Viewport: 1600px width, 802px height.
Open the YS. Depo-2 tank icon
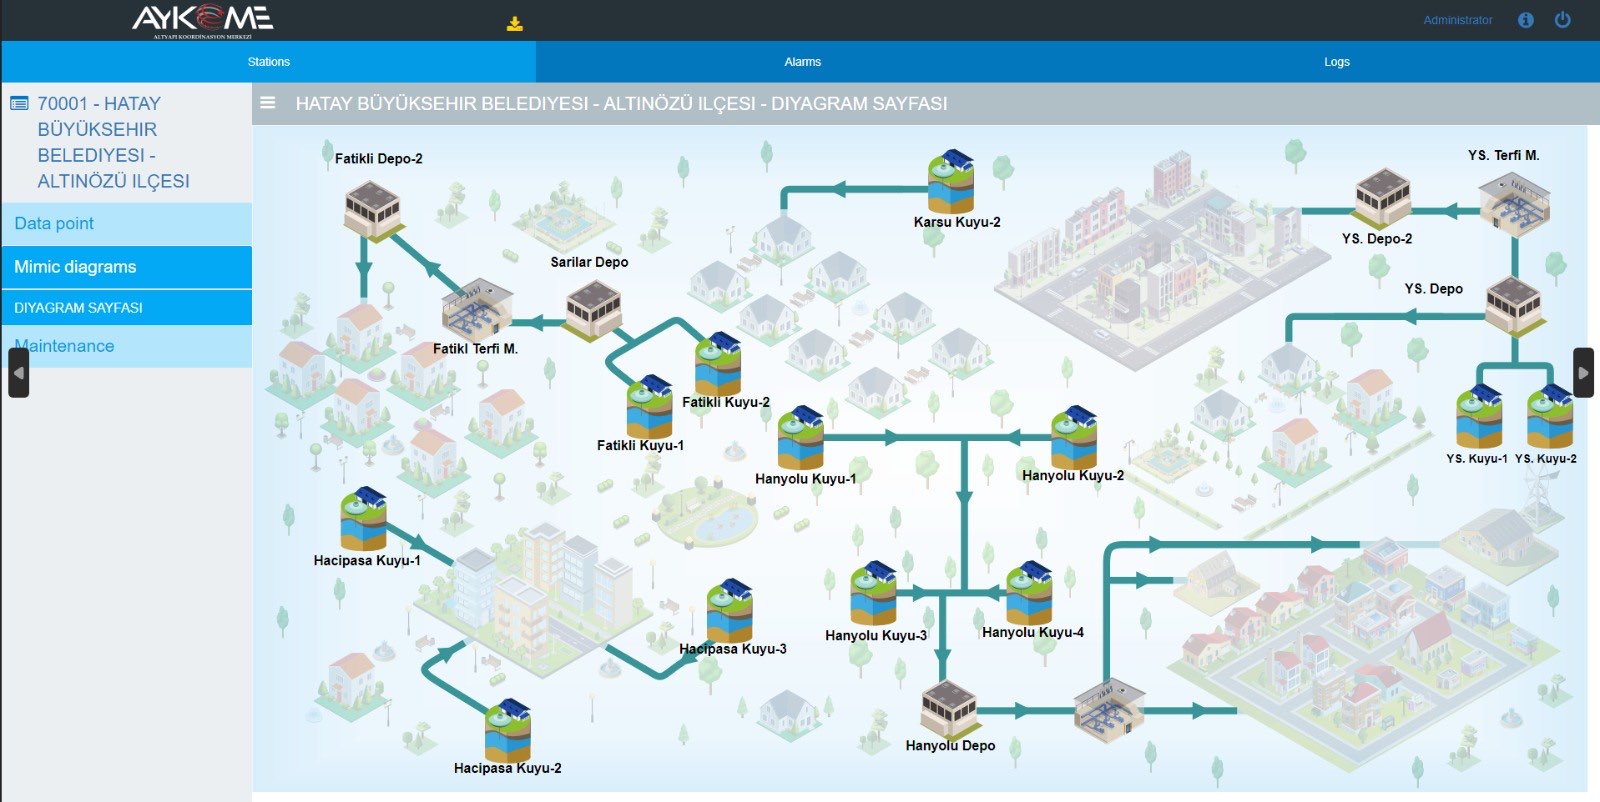pos(1383,198)
